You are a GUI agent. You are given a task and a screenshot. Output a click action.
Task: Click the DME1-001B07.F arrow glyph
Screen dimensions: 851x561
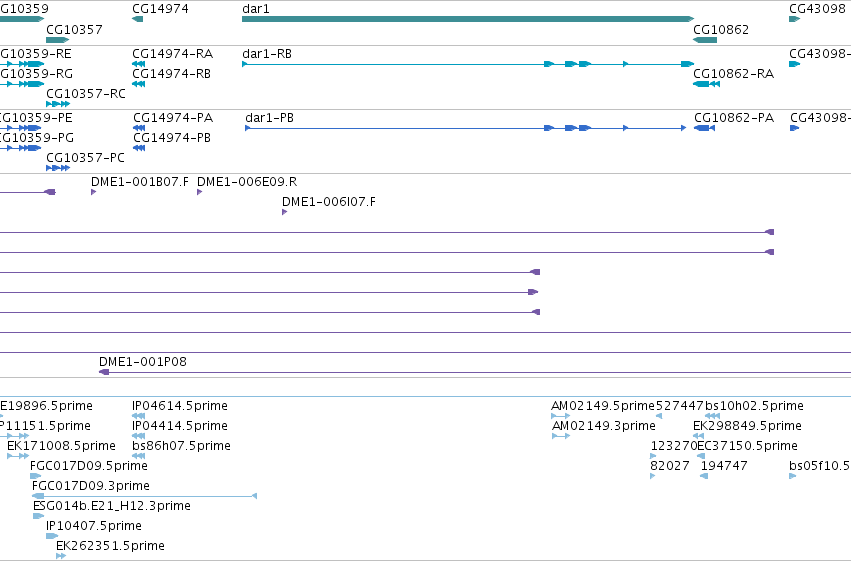pos(93,192)
